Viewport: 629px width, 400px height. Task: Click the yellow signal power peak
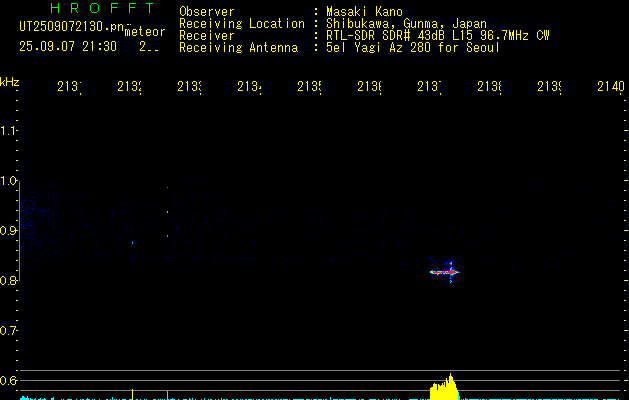click(x=444, y=388)
